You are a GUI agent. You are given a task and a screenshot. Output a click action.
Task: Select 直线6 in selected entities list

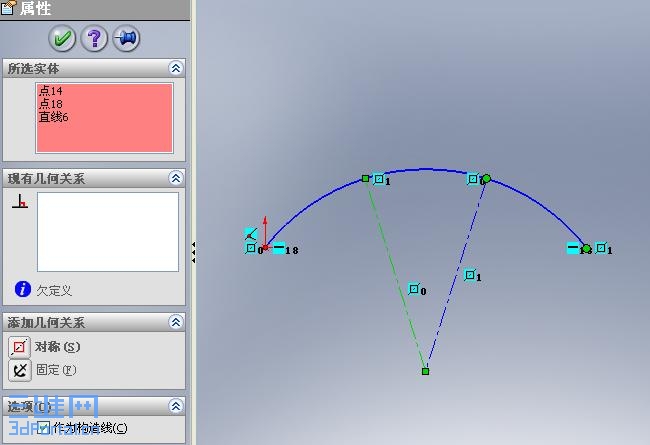coord(53,117)
